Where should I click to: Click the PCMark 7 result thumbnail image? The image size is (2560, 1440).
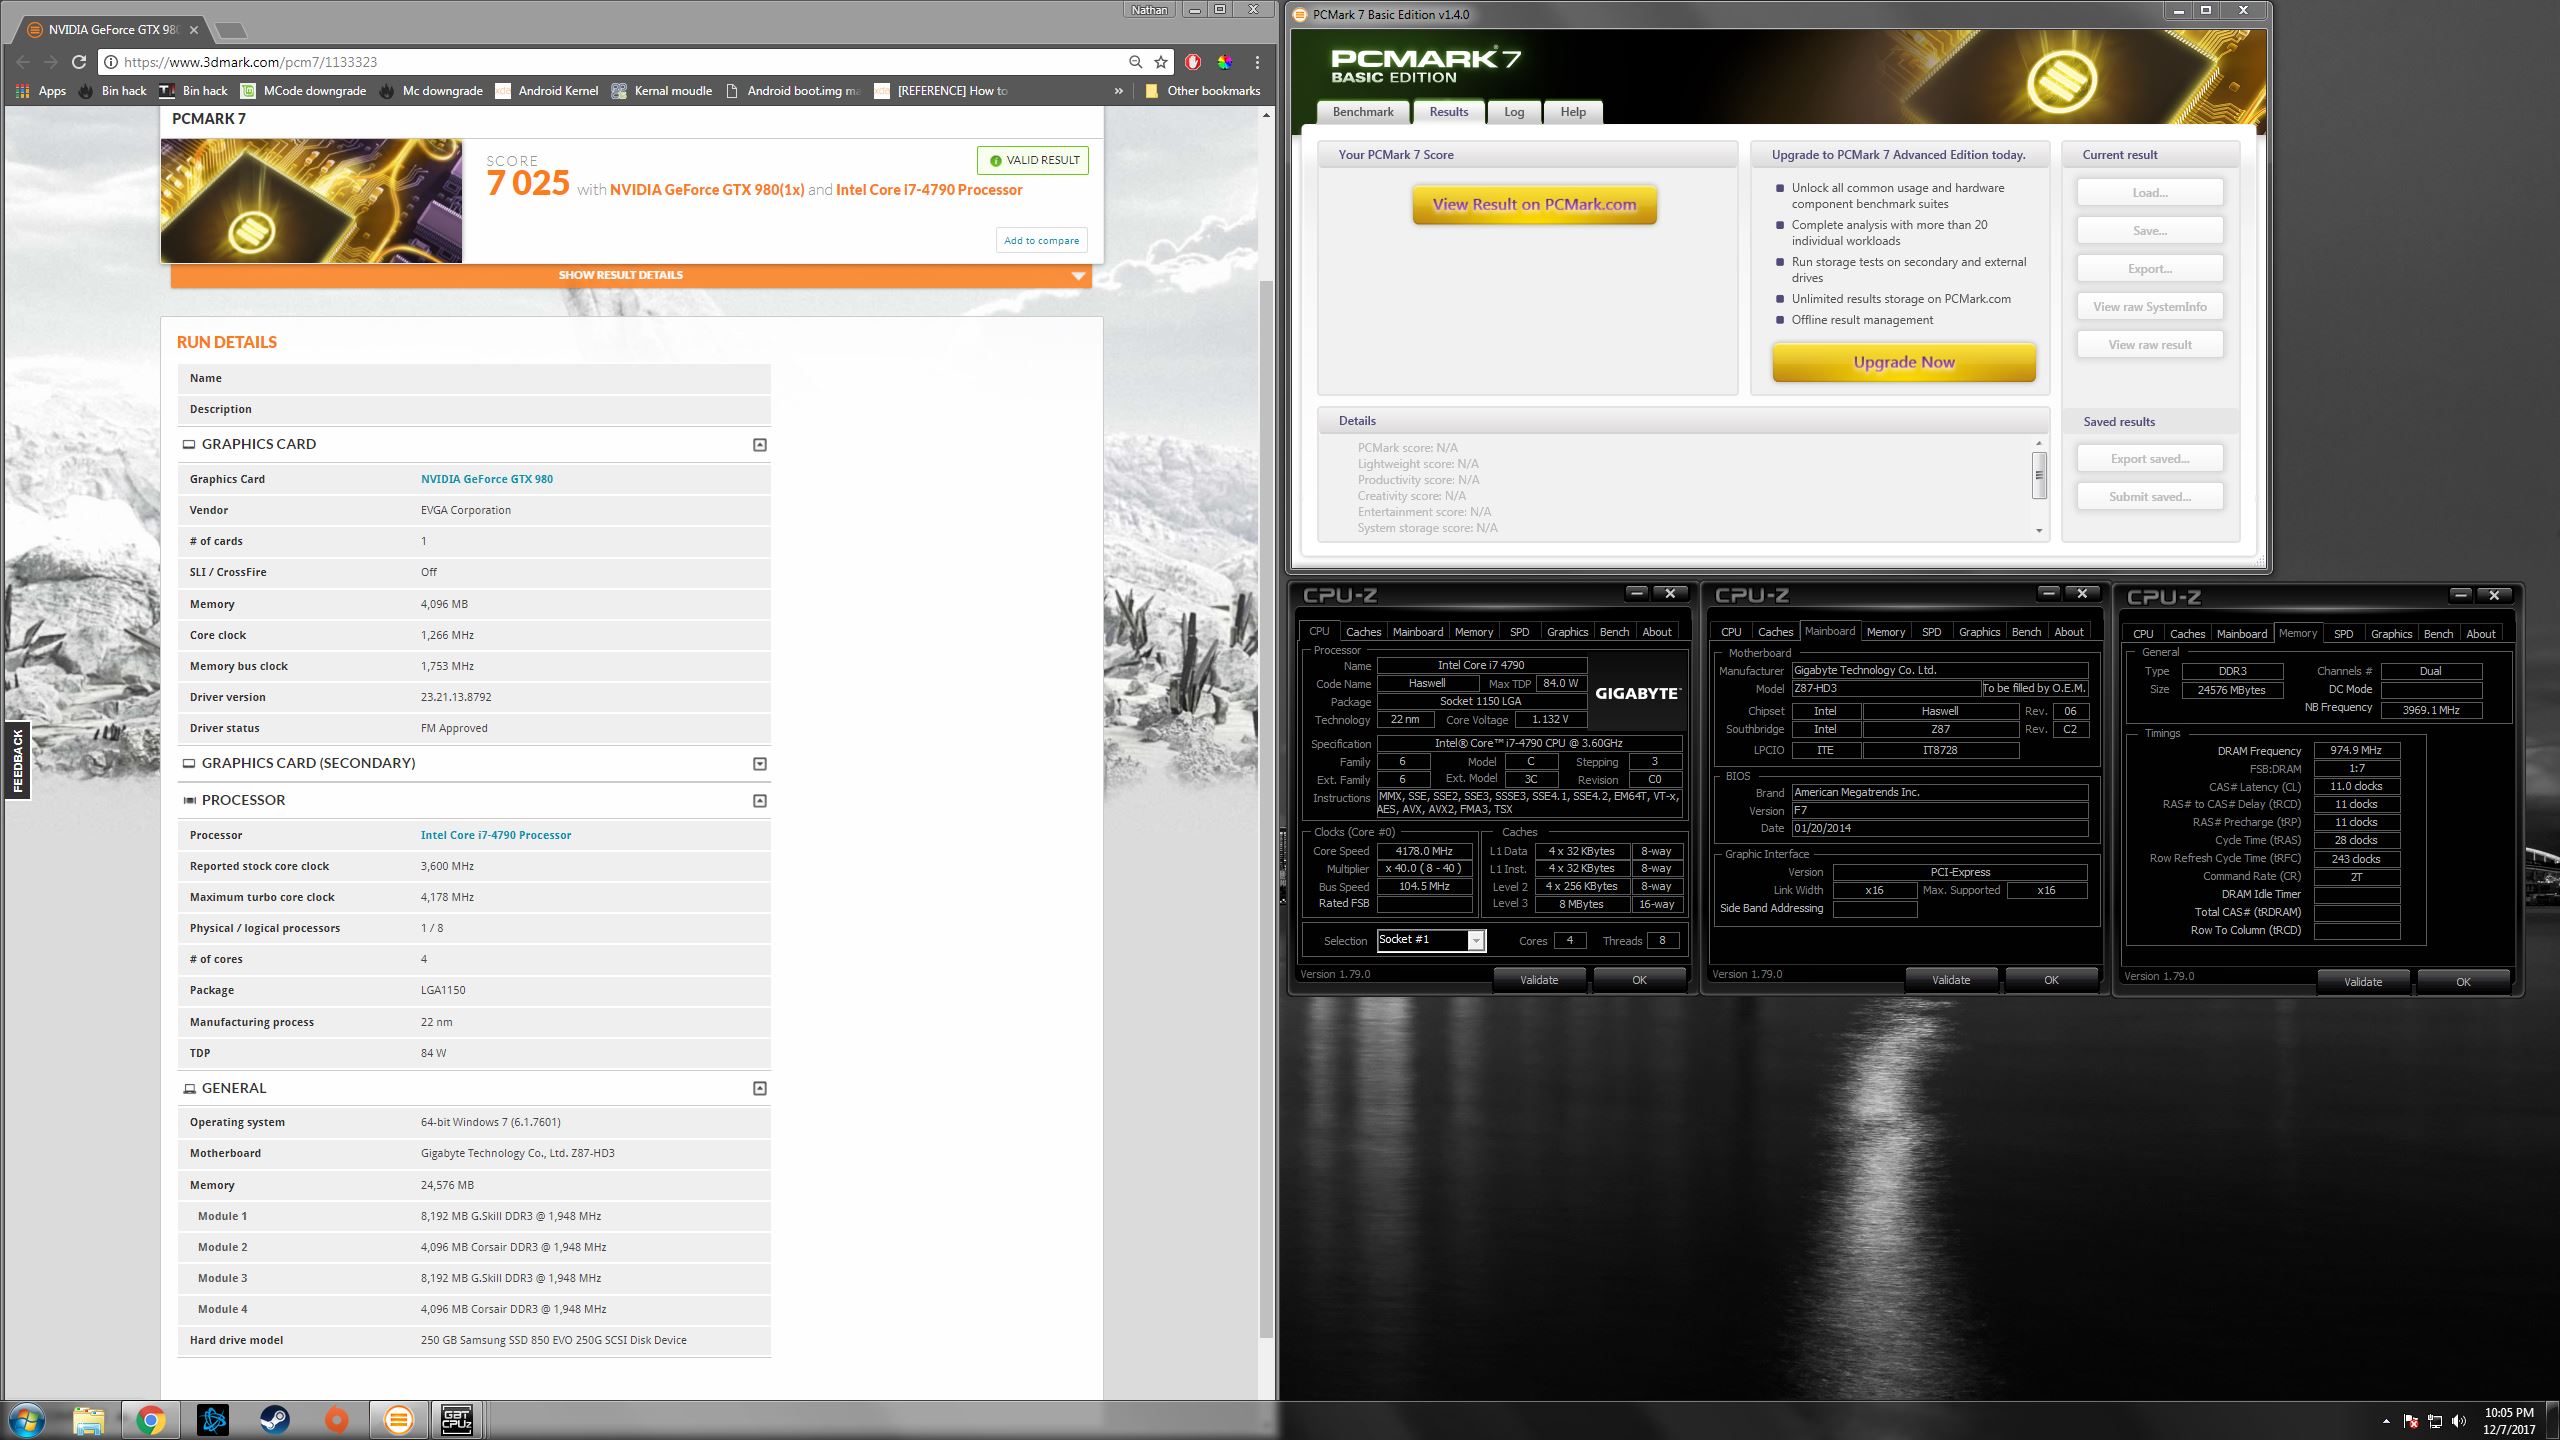[312, 201]
